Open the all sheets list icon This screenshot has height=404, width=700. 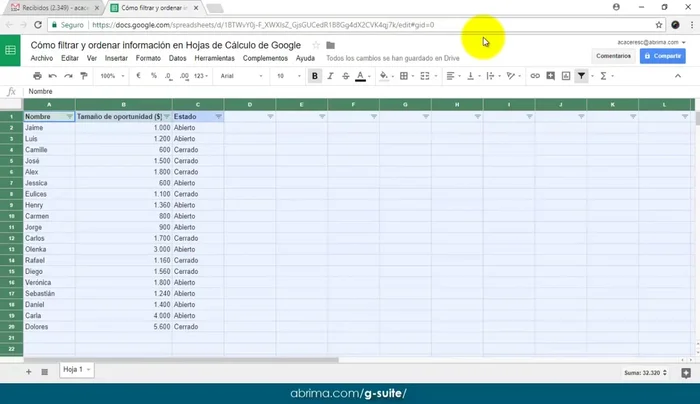pyautogui.click(x=45, y=370)
